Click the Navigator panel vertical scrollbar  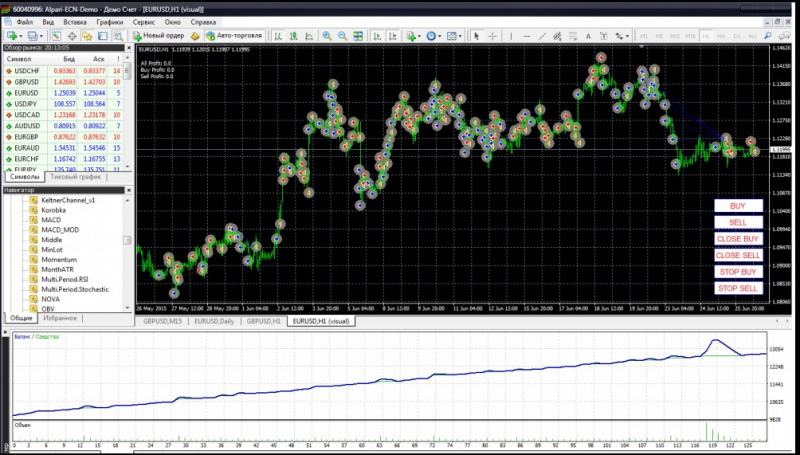[127, 240]
